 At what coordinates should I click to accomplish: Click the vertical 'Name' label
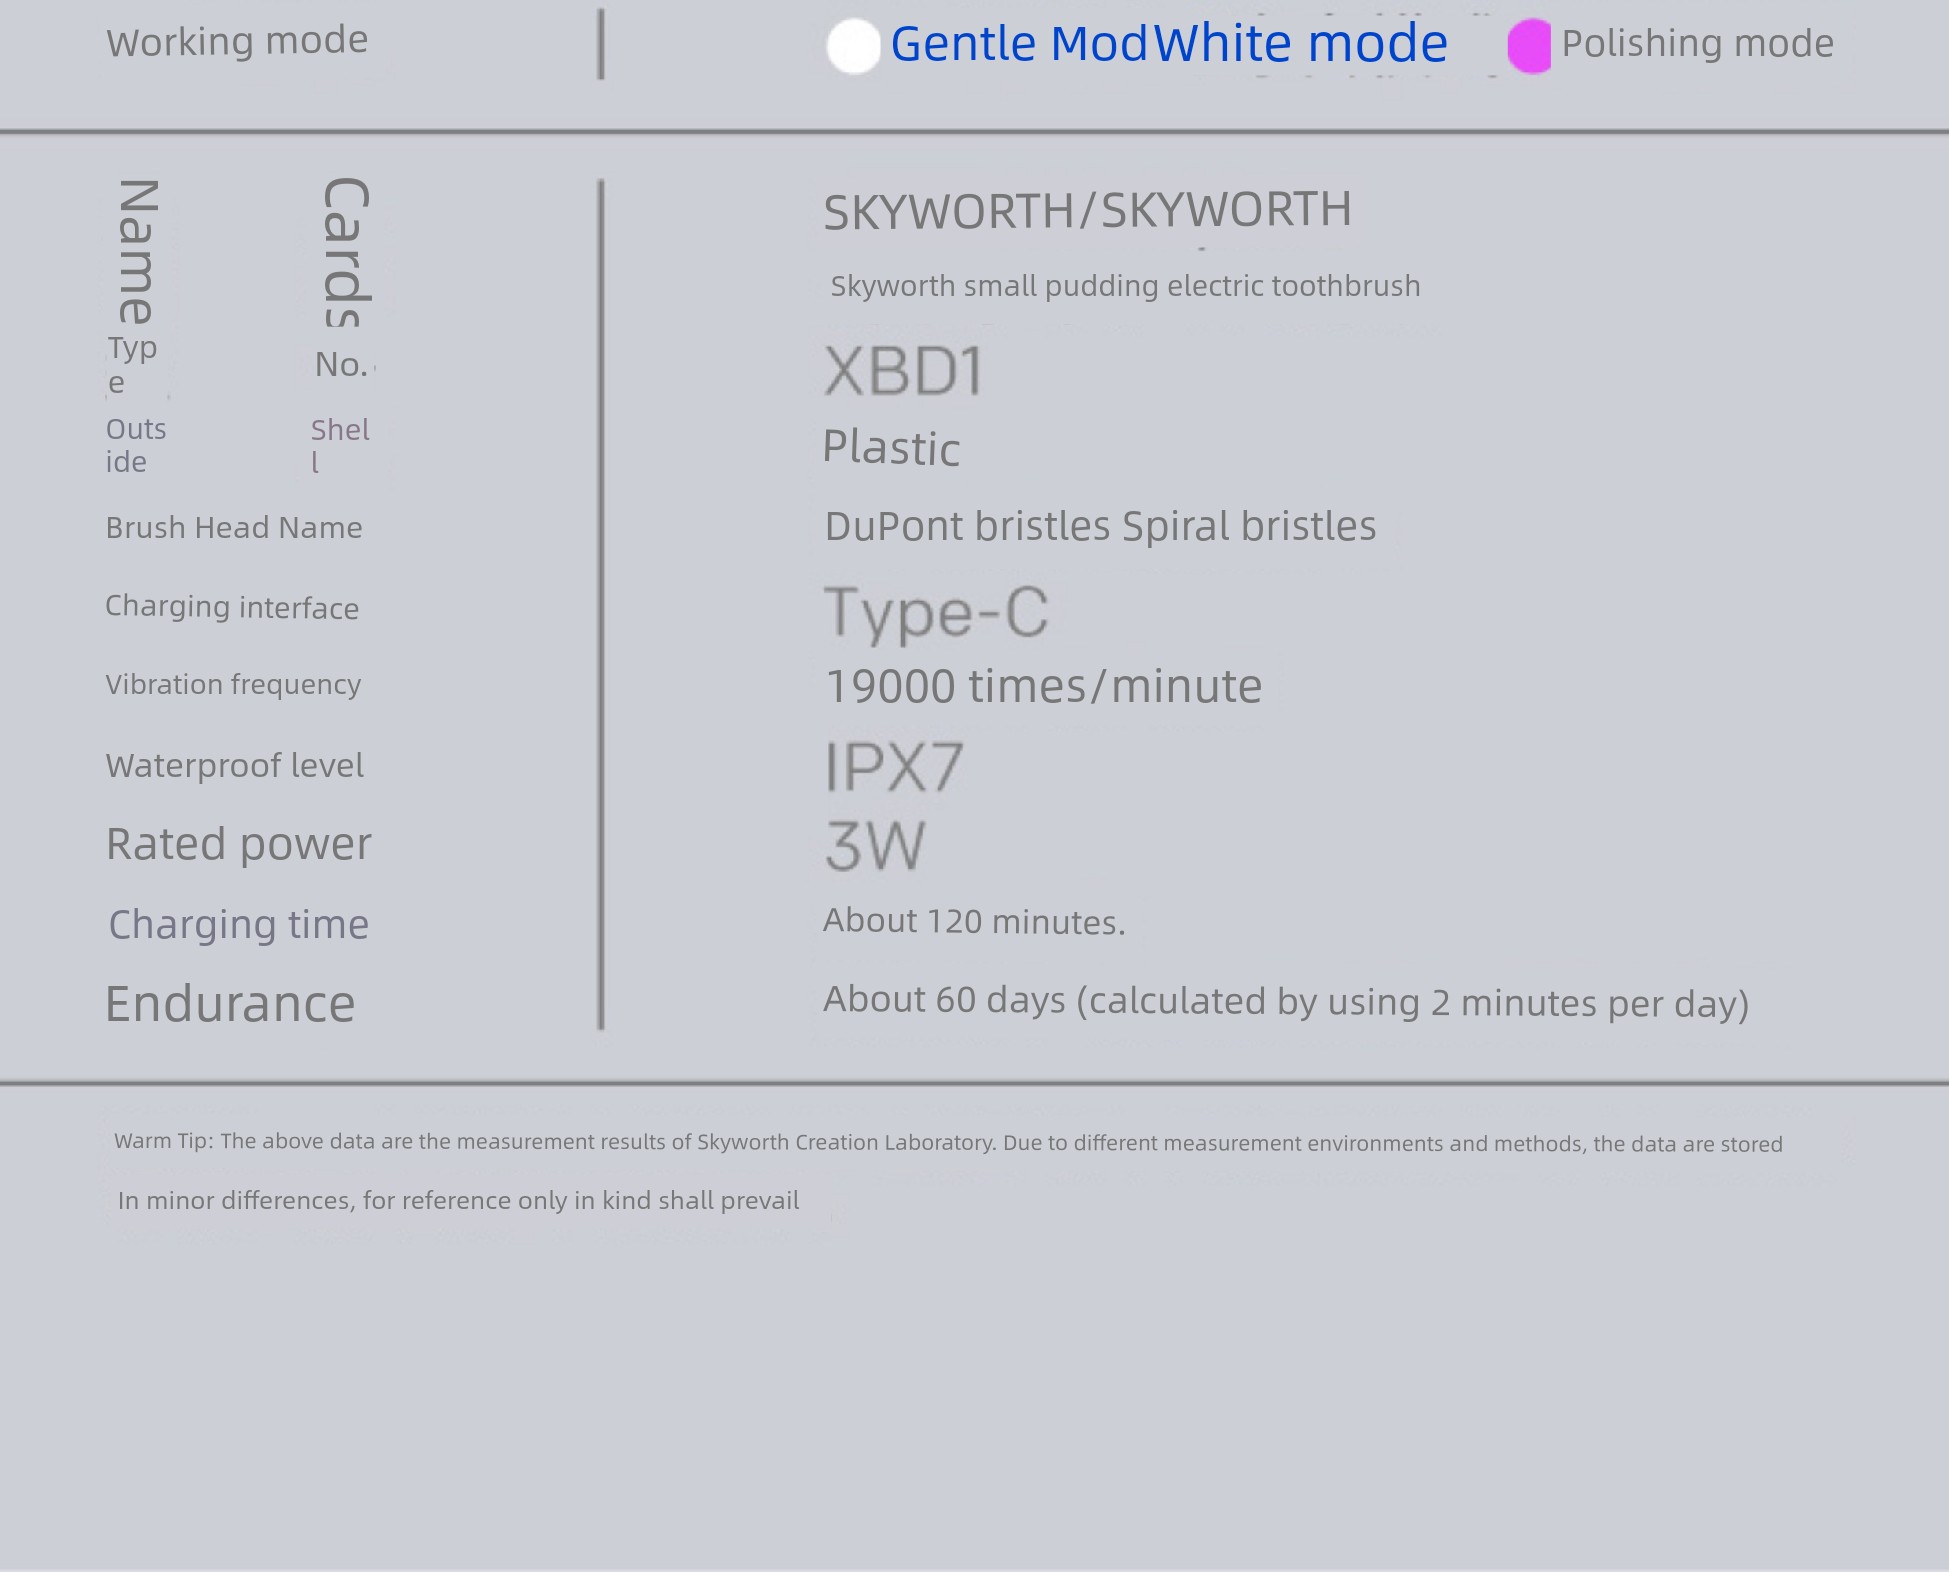pyautogui.click(x=138, y=252)
